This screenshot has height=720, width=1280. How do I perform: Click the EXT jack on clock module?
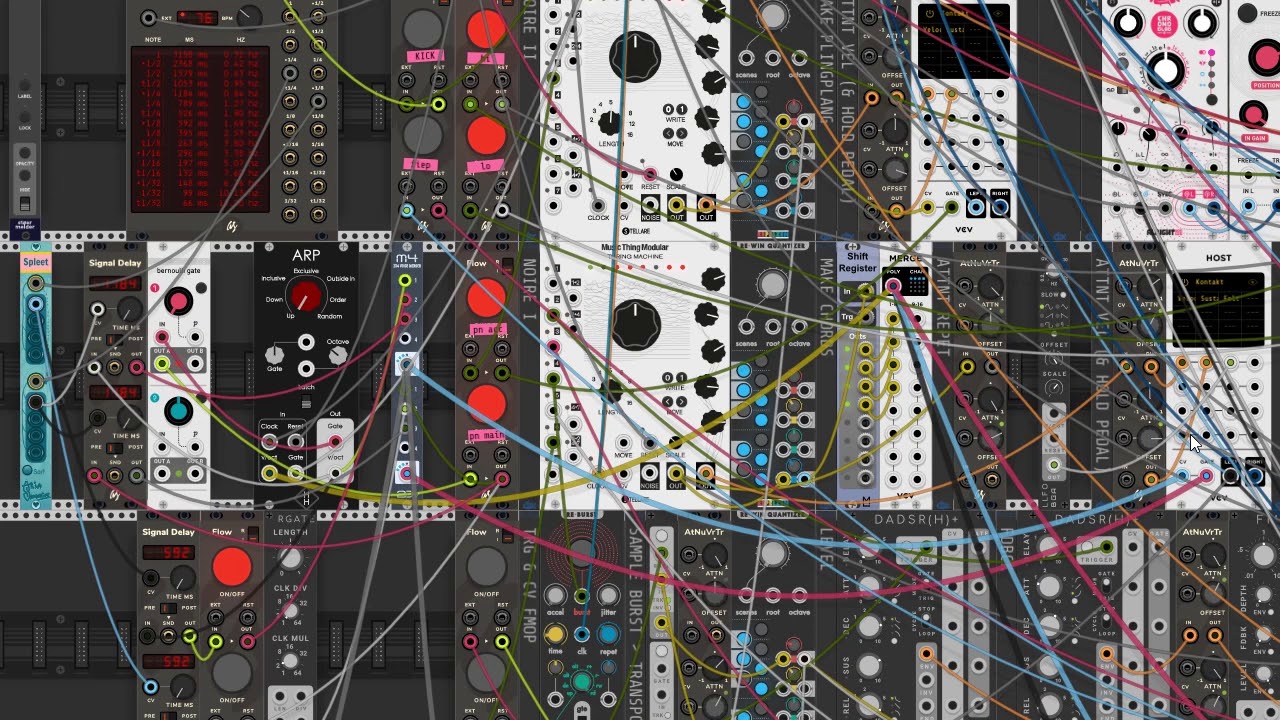point(149,18)
